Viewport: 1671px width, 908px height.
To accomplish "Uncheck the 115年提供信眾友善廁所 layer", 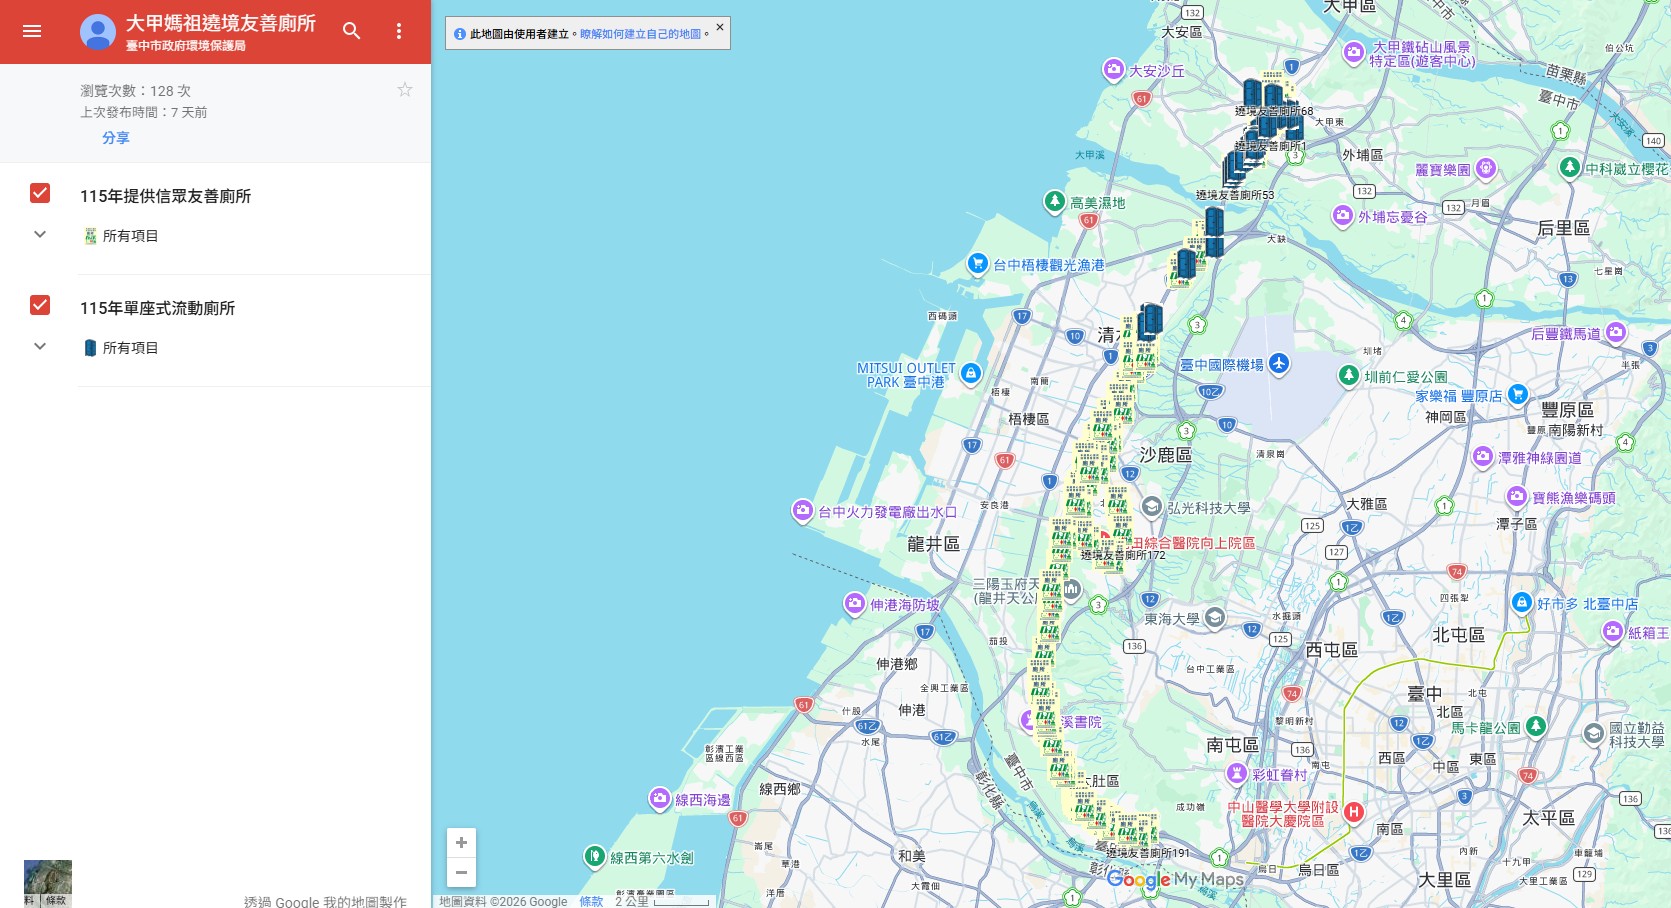I will 40,193.
